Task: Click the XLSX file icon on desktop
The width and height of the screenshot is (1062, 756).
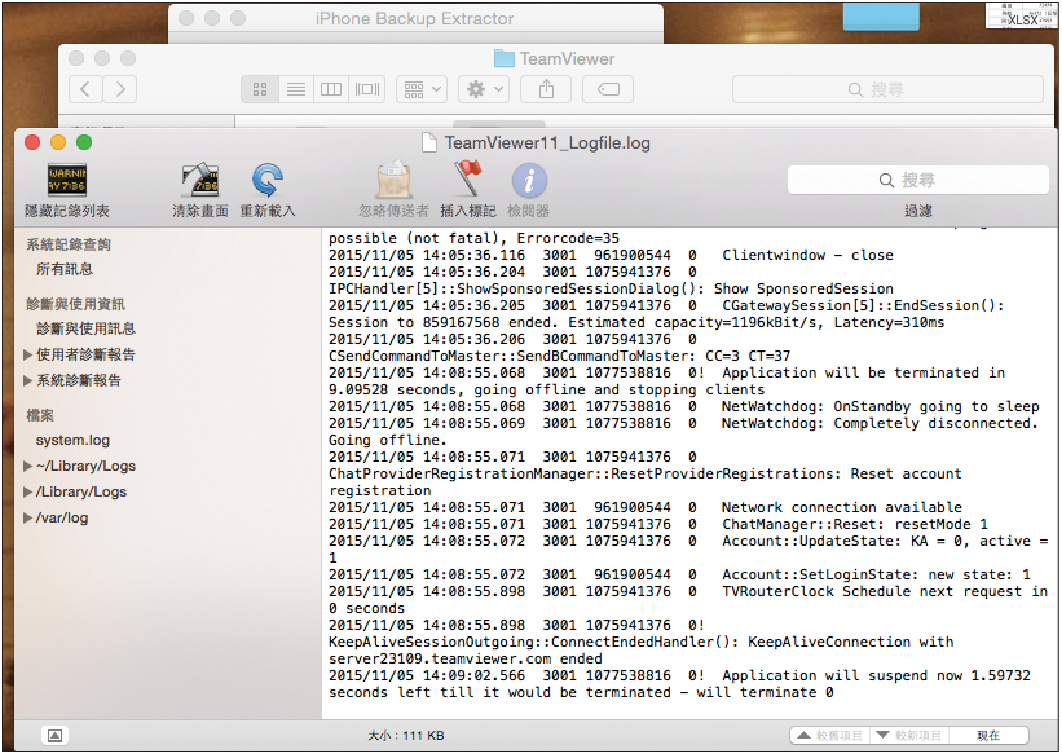Action: tap(1021, 16)
